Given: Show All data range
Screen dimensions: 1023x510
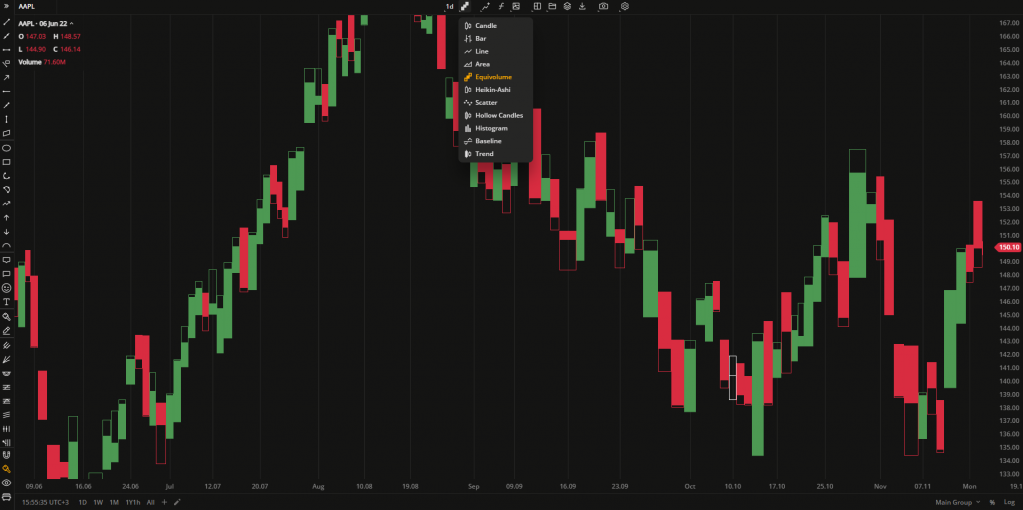Looking at the screenshot, I should 150,502.
